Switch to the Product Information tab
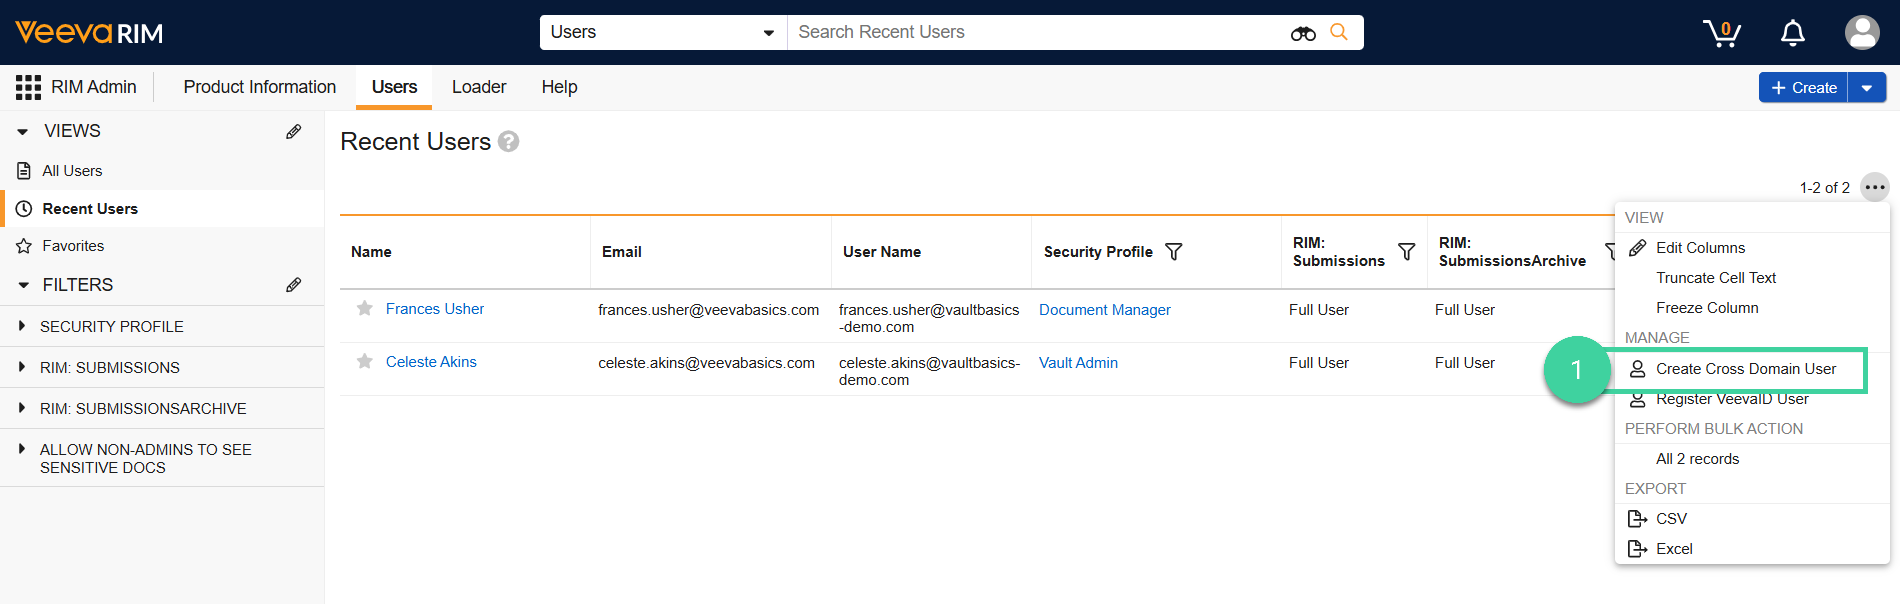 click(x=260, y=87)
